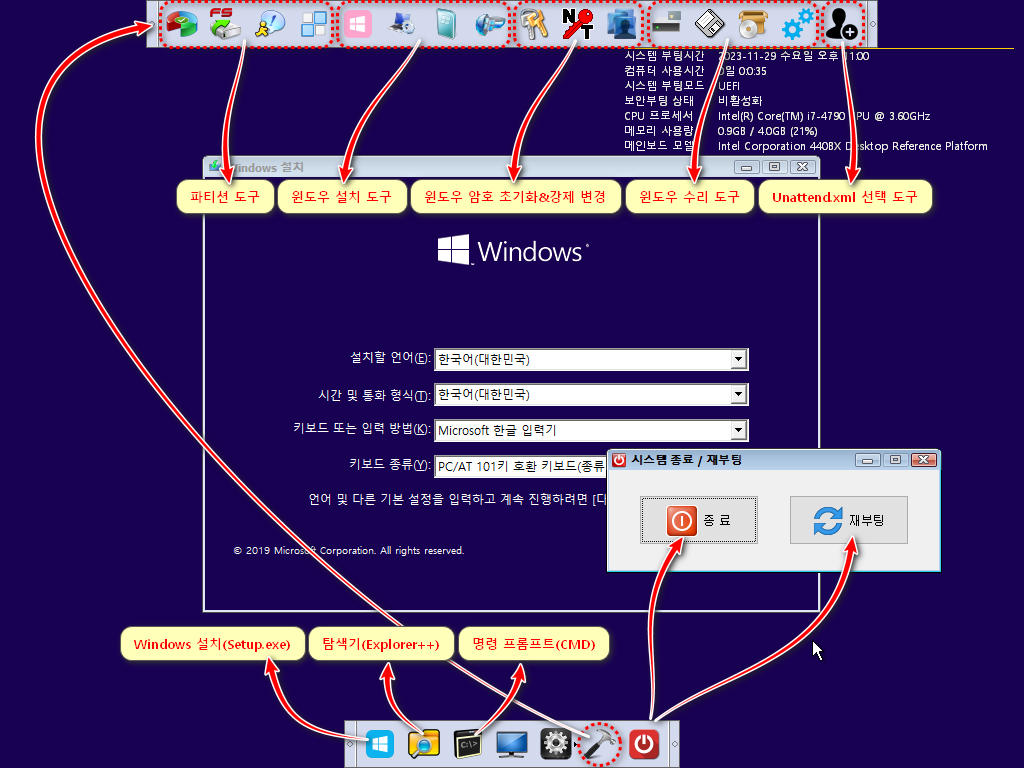Open the teal Windows box icon
This screenshot has width=1024, height=768.
[x=446, y=24]
